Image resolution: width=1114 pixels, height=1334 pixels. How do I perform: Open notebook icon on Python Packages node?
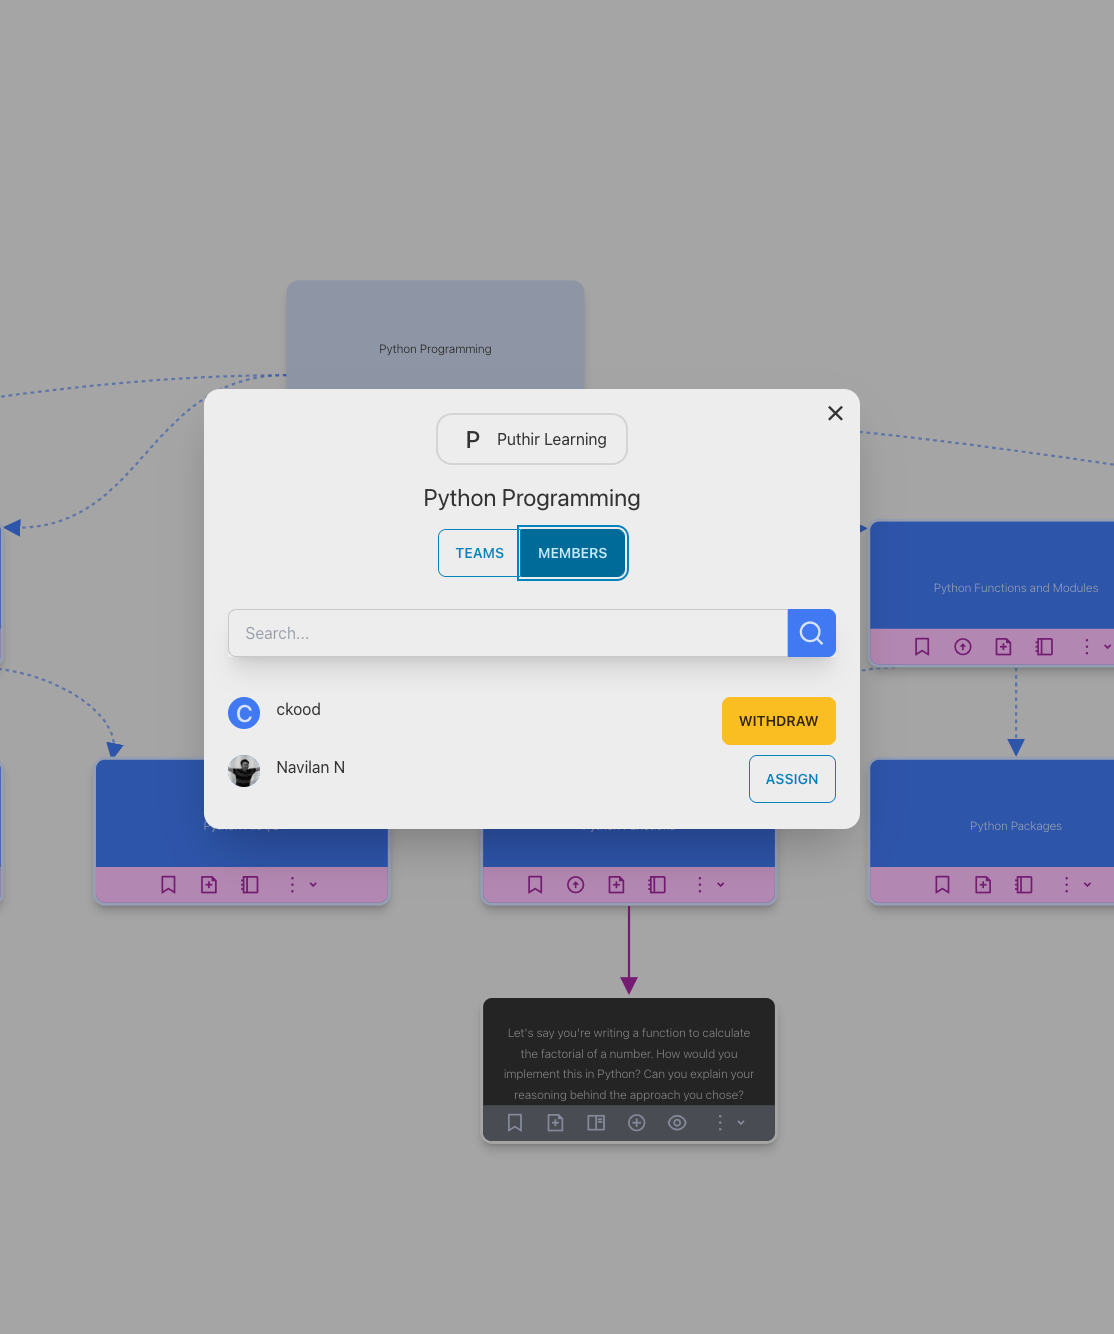1024,885
